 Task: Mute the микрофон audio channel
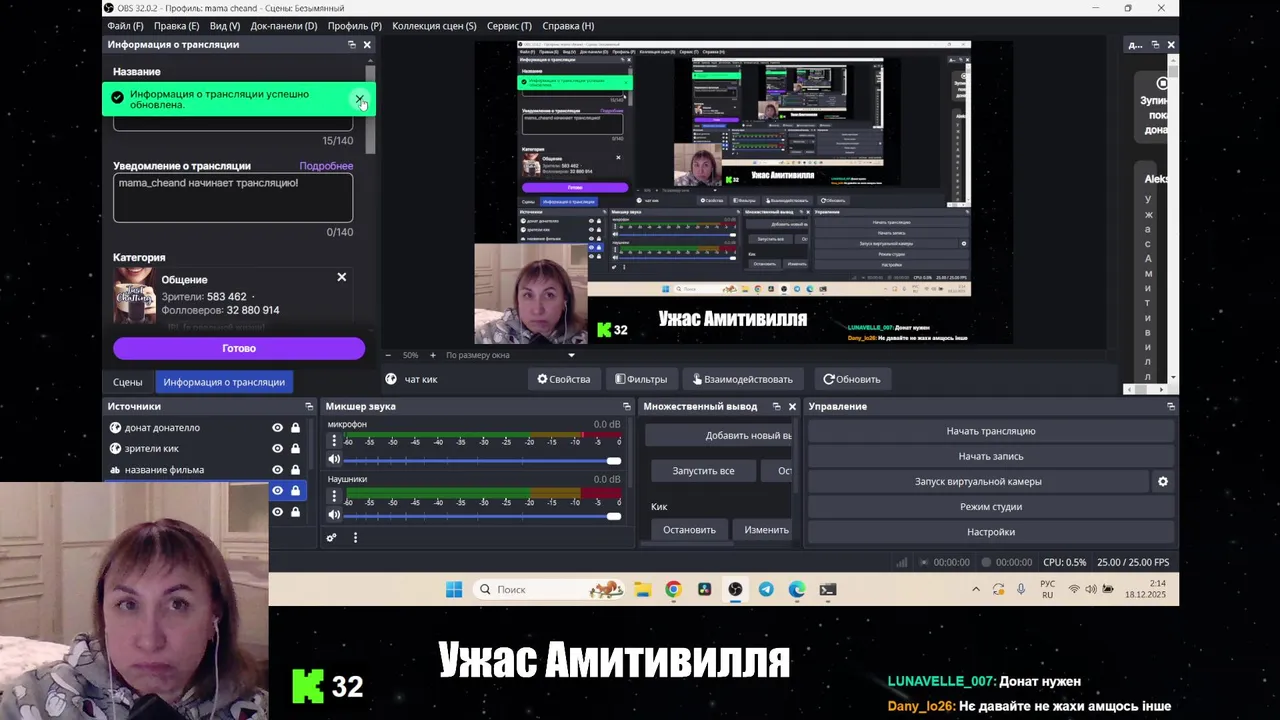334,460
